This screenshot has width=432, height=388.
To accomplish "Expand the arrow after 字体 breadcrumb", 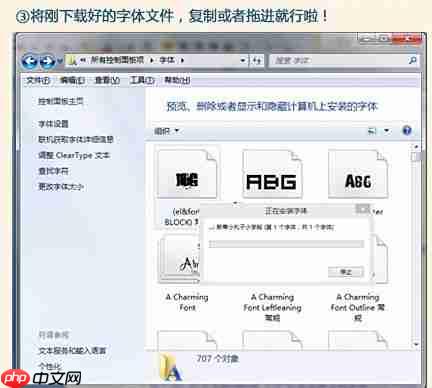I will [x=182, y=60].
